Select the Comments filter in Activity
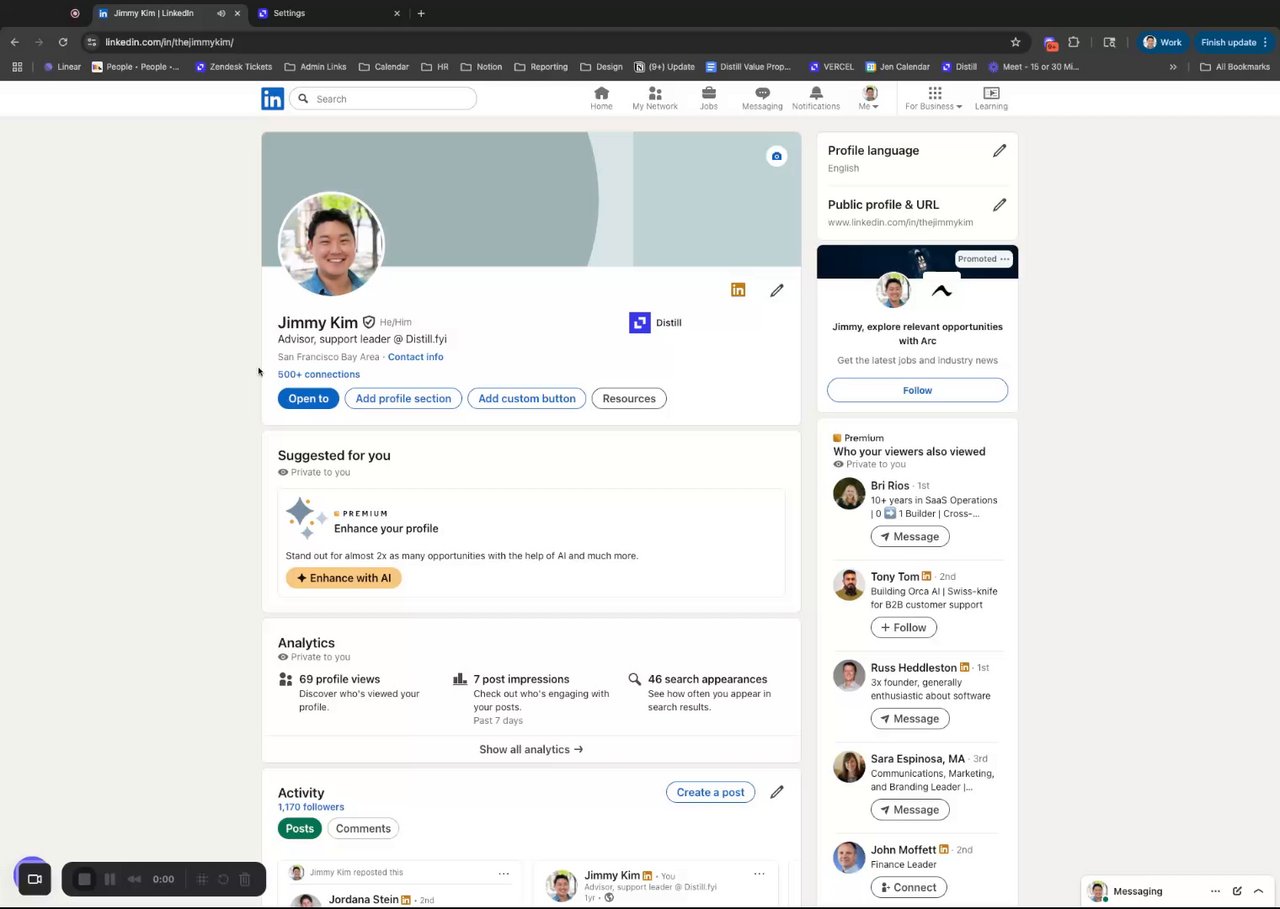 pyautogui.click(x=363, y=828)
